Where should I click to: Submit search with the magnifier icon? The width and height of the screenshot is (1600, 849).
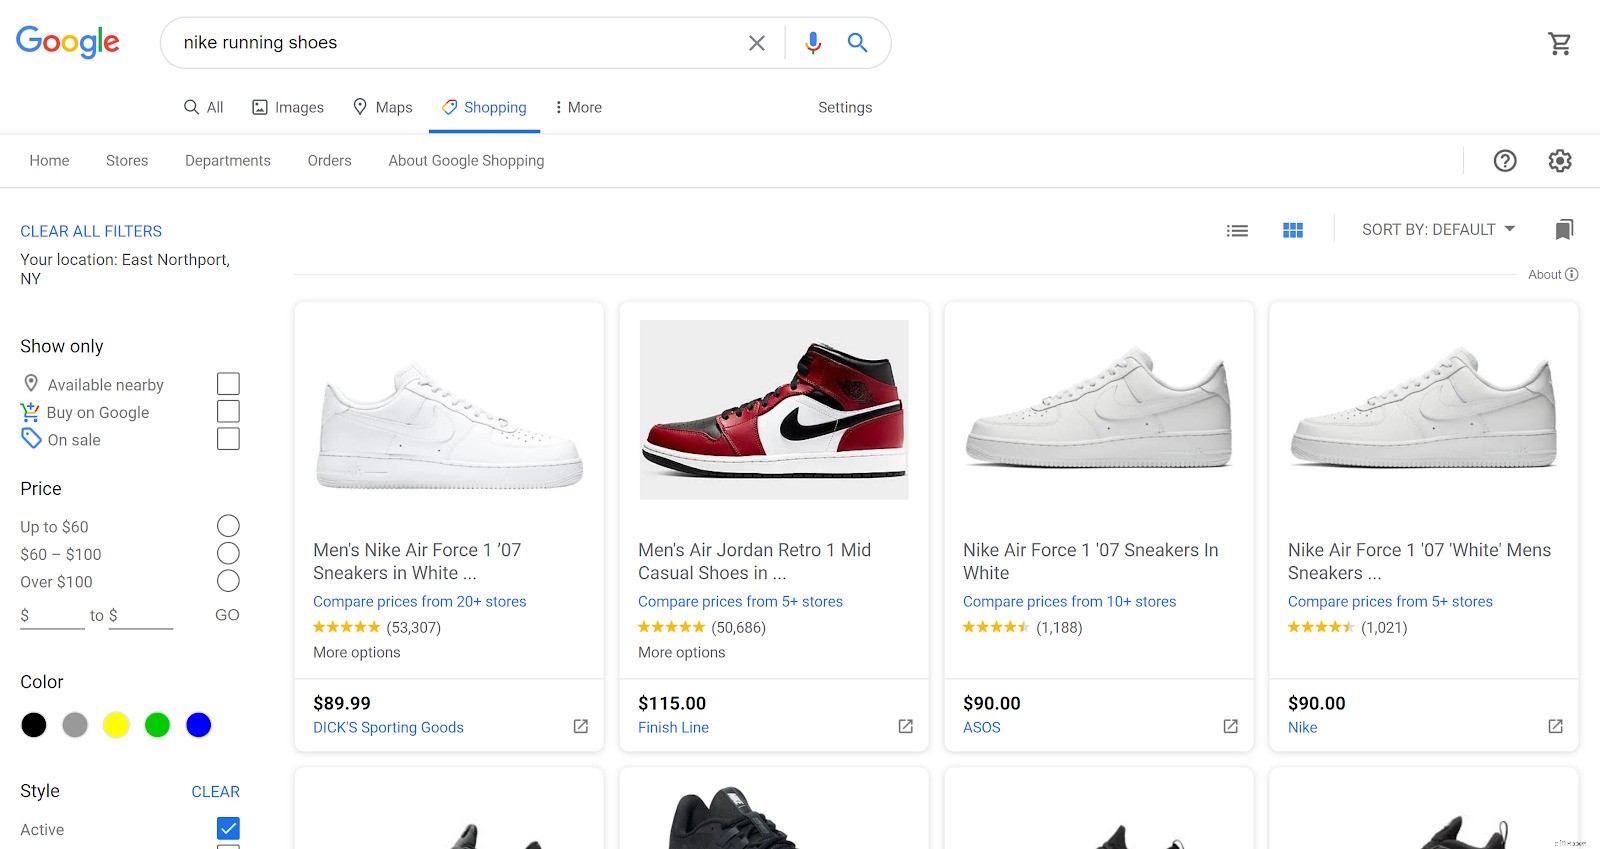[x=857, y=42]
